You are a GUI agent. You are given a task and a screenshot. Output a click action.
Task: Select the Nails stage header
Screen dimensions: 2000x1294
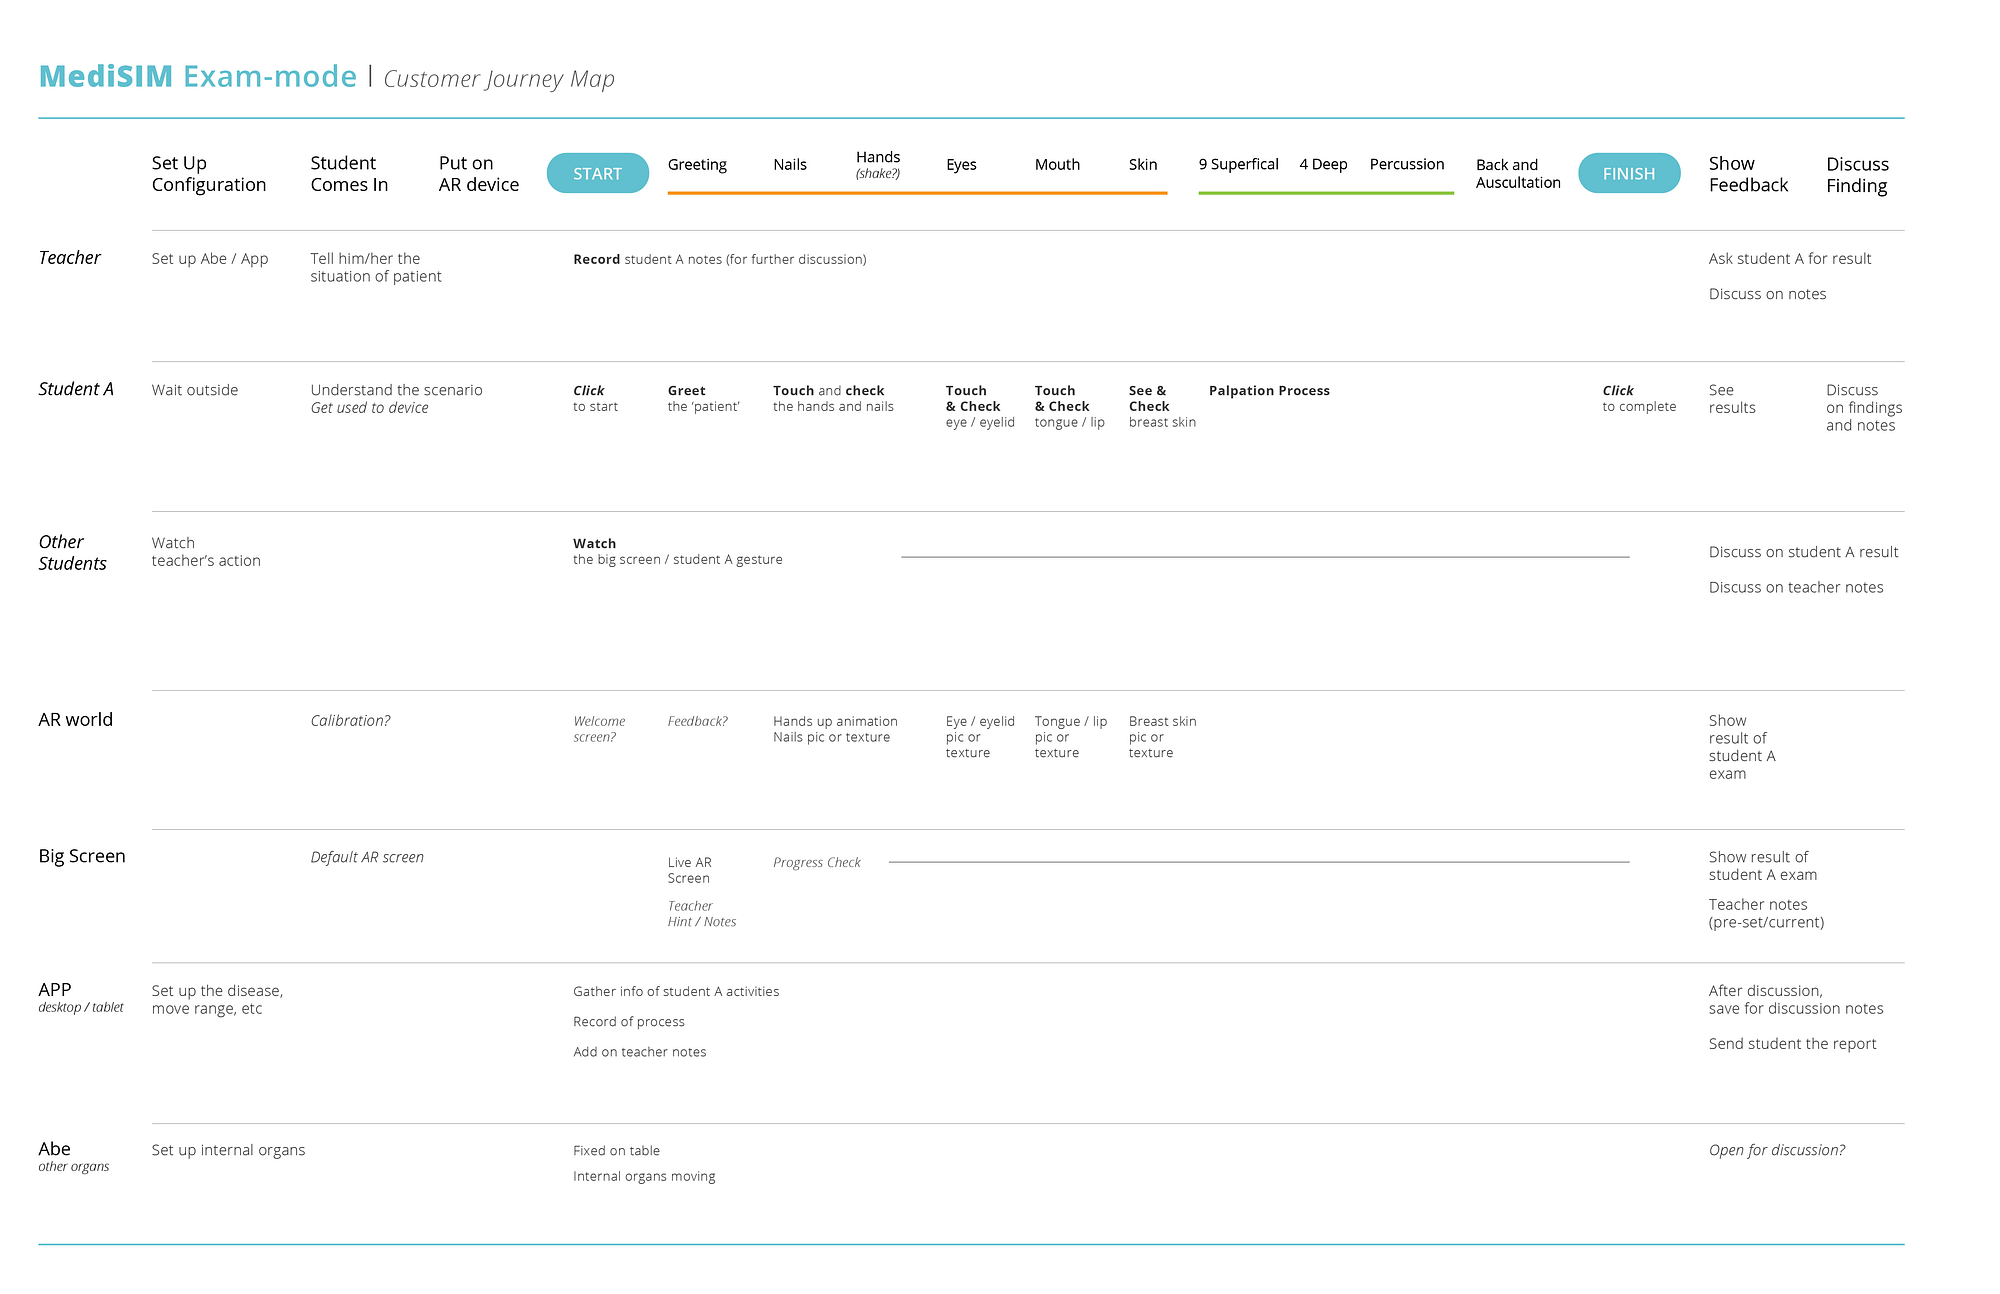point(789,165)
